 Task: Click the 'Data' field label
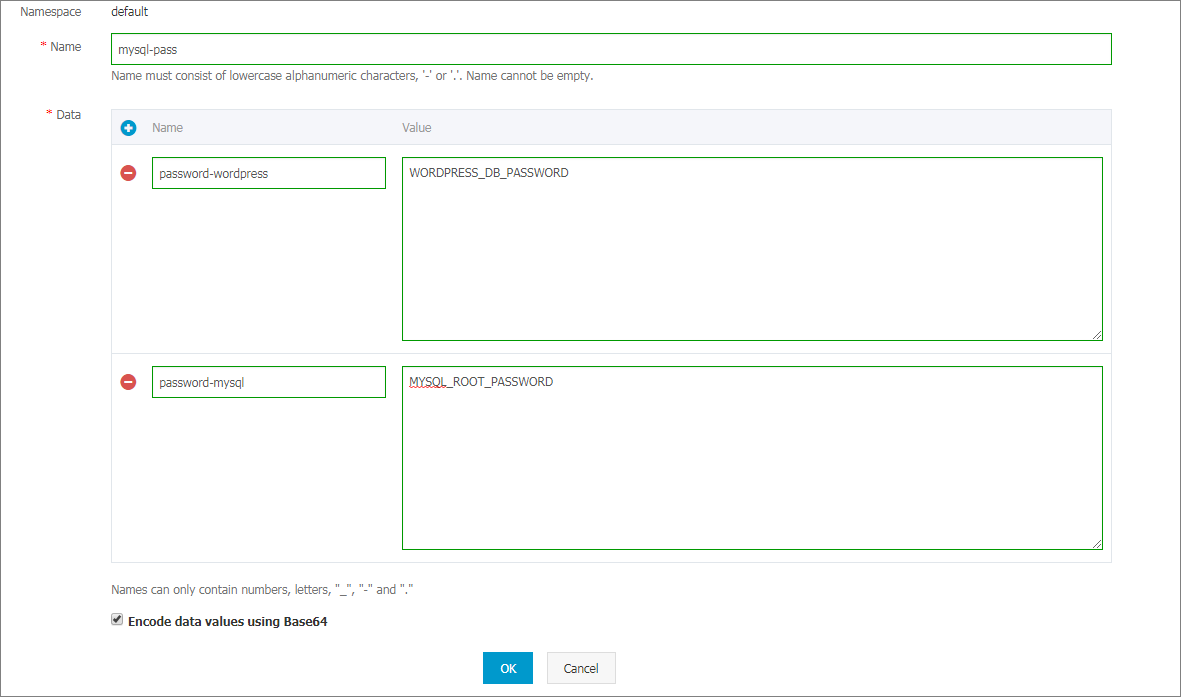[x=68, y=115]
